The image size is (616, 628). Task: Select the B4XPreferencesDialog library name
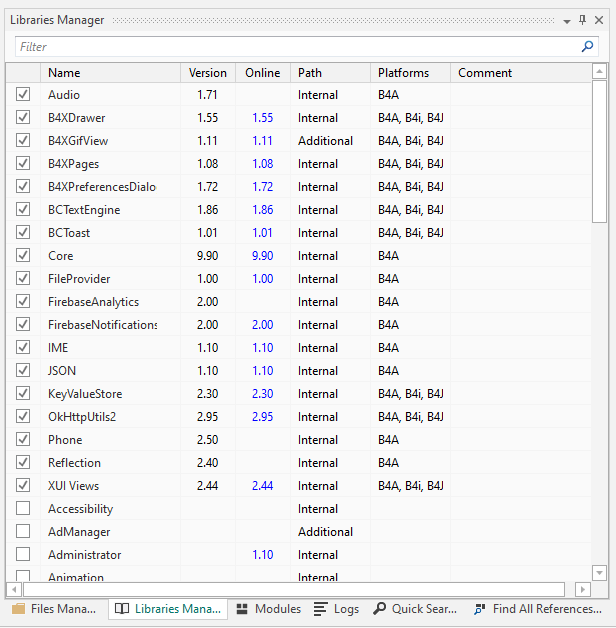coord(102,187)
